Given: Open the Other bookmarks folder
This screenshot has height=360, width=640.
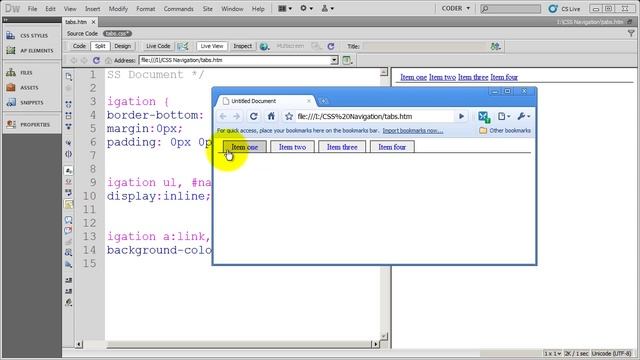Looking at the screenshot, I should 505,131.
